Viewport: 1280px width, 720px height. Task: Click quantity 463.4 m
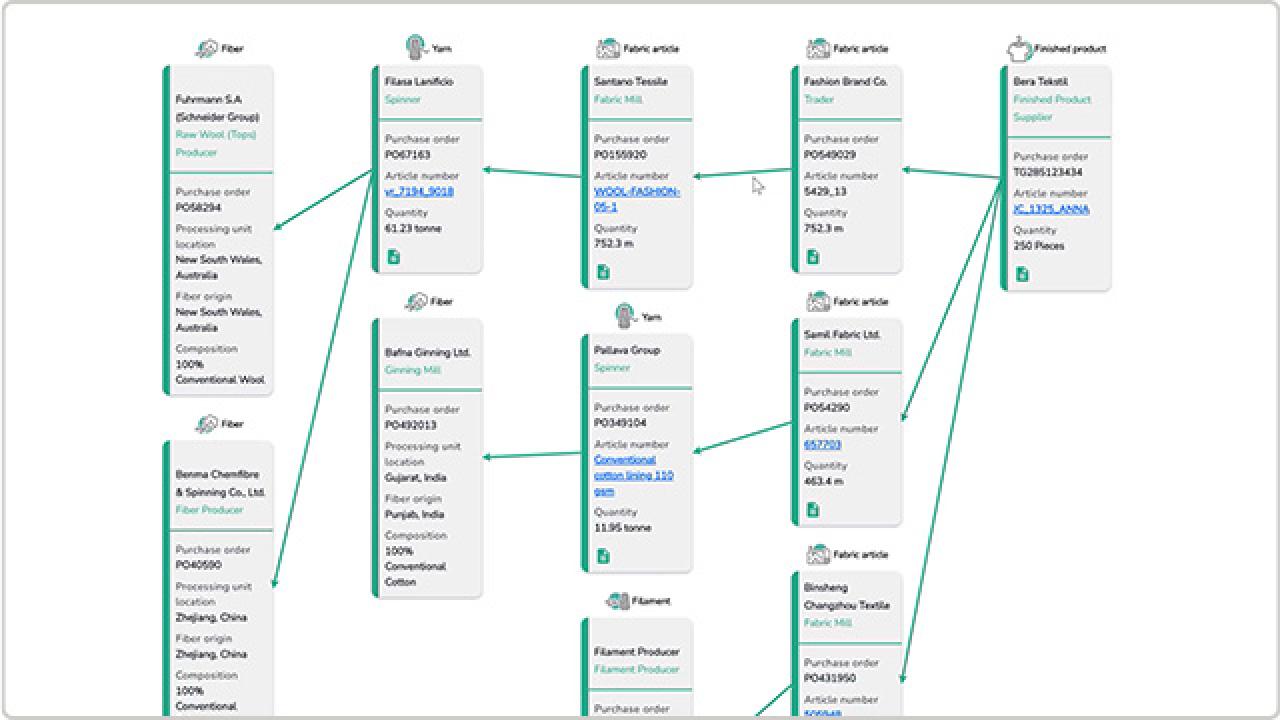(x=824, y=481)
